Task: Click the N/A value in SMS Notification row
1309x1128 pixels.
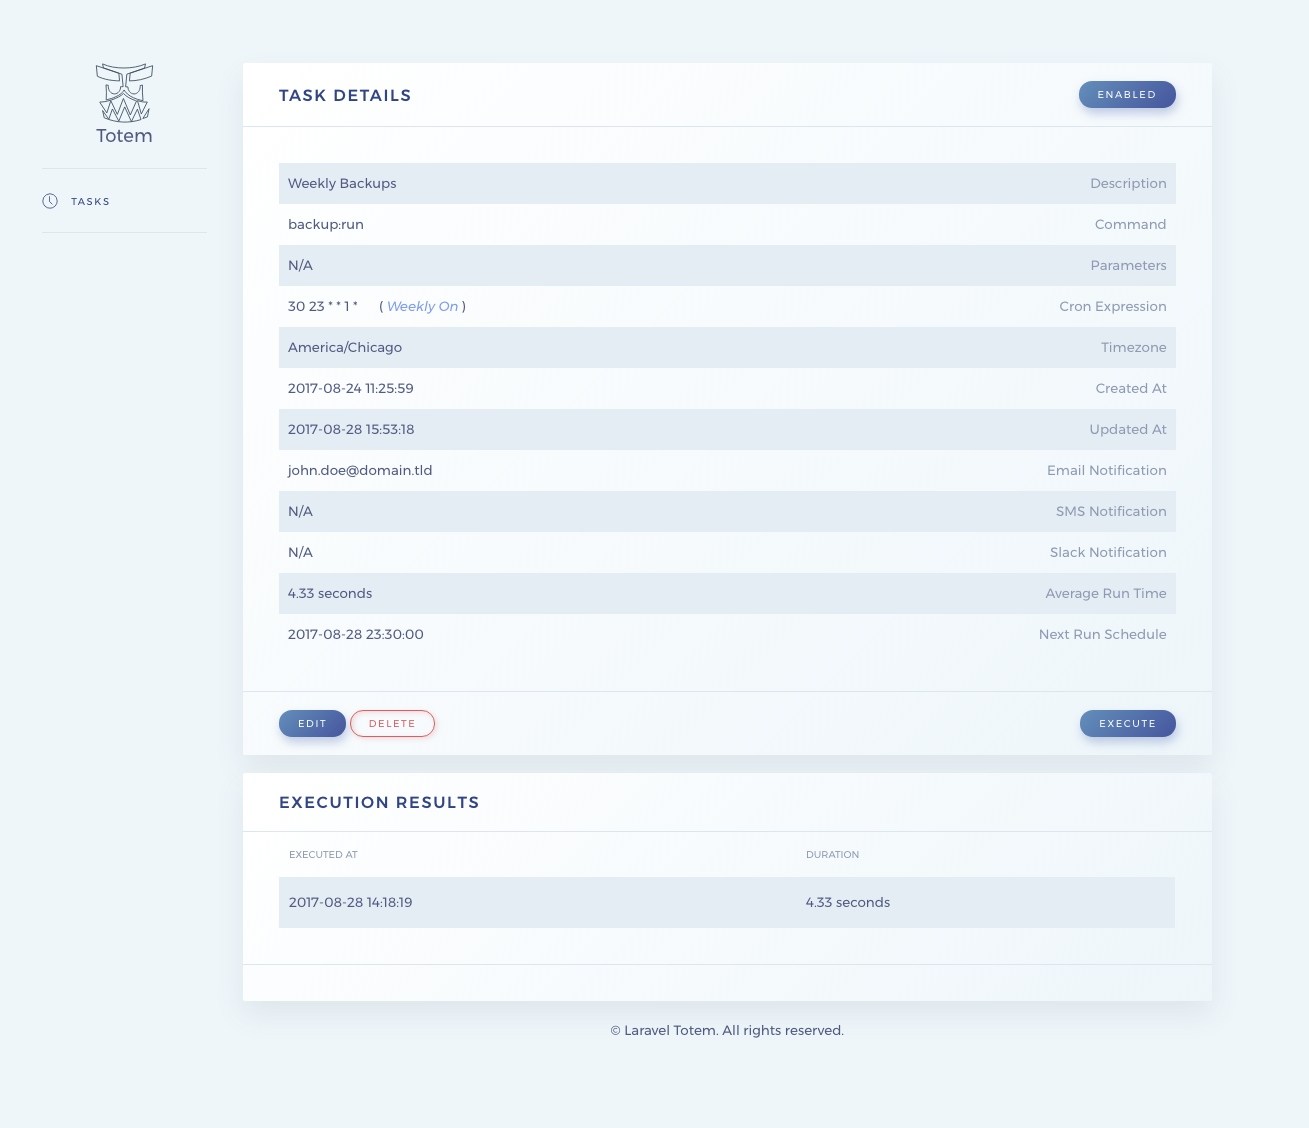Action: [300, 511]
